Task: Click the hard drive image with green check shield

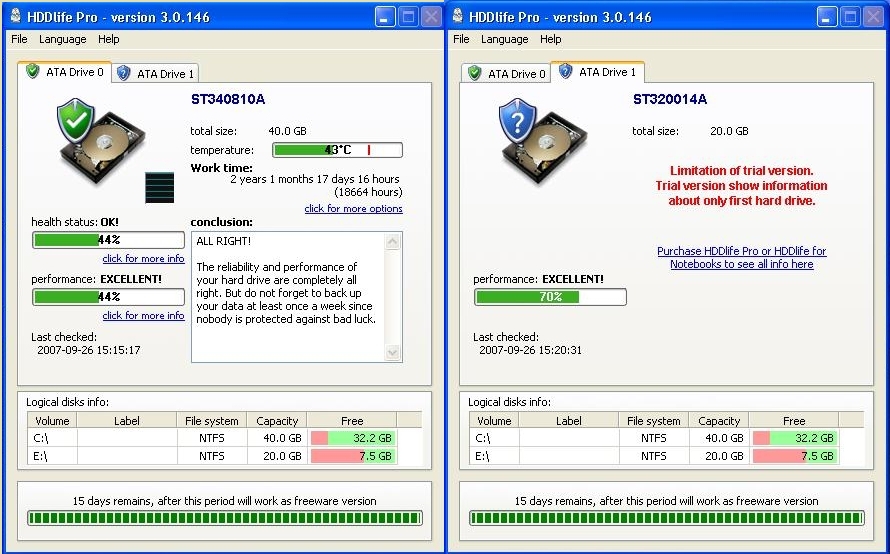Action: [101, 141]
